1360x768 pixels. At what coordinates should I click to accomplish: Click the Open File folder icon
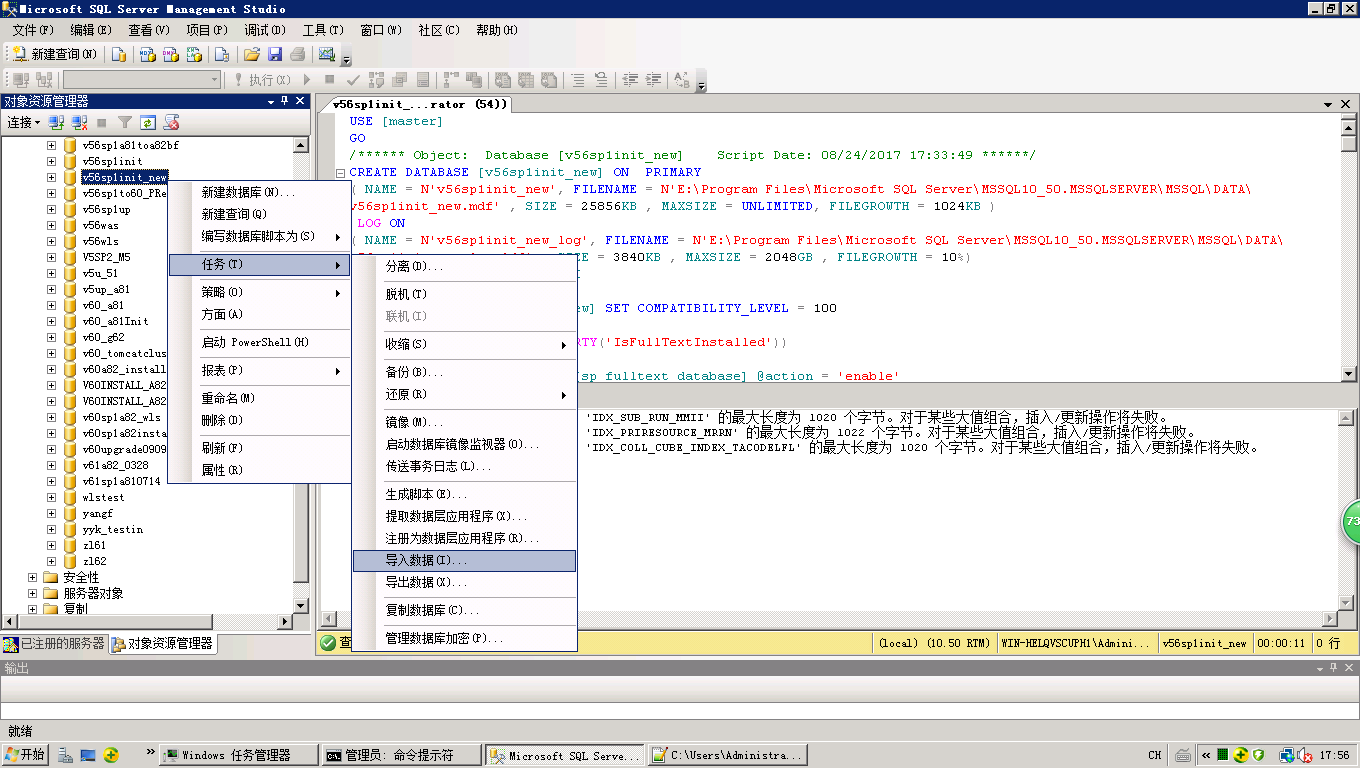pos(252,54)
